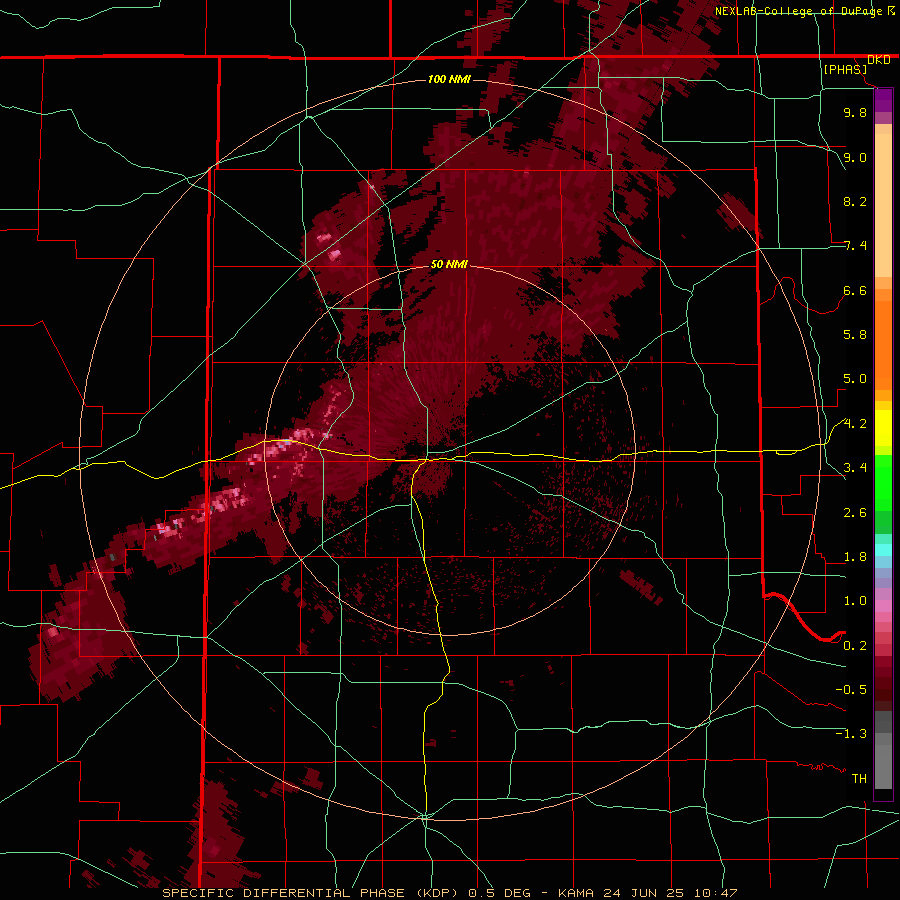This screenshot has width=900, height=900.
Task: Click the 5.8 scale value
Action: [855, 335]
